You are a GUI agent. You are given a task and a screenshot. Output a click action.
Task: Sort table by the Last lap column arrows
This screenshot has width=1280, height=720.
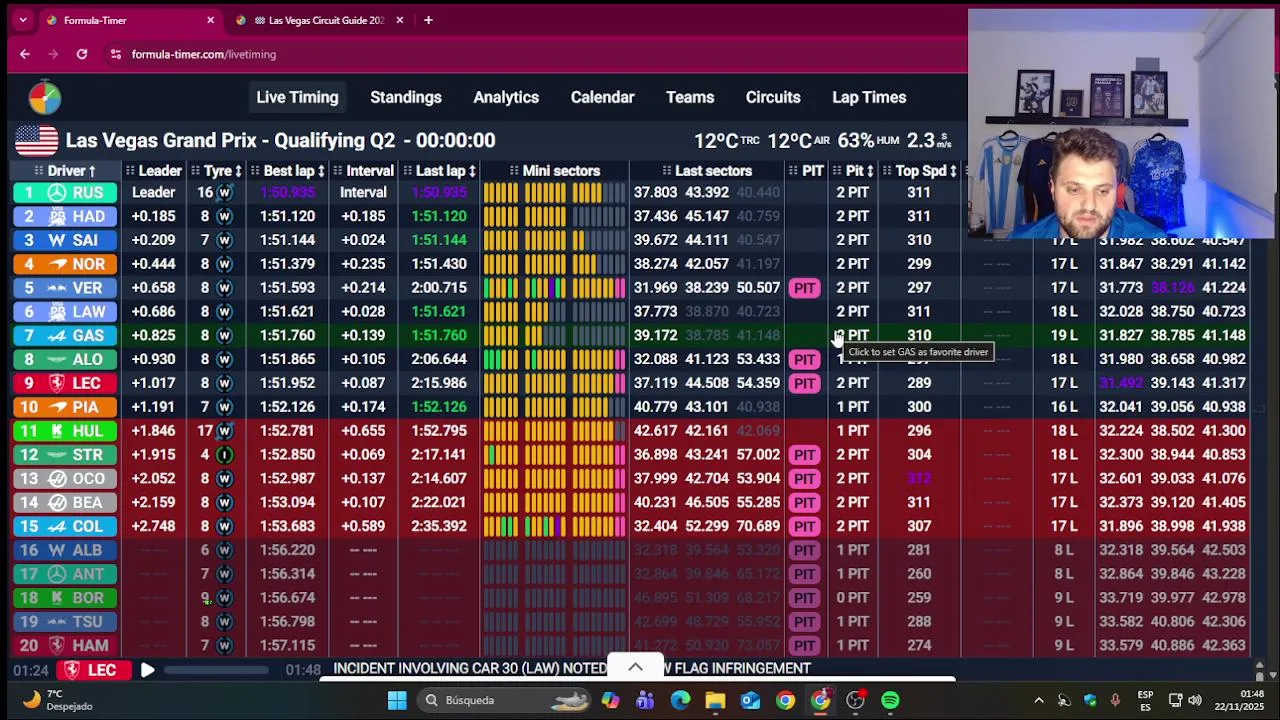[472, 171]
